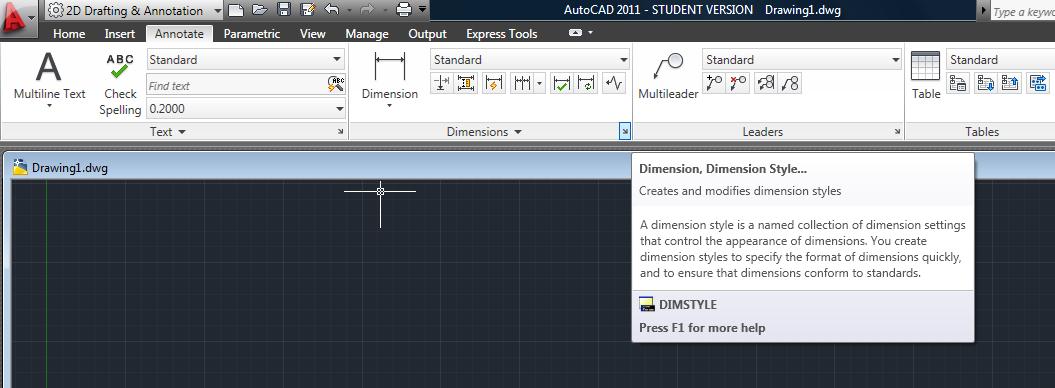Viewport: 1055px width, 388px height.
Task: Open the text height 0.2000 dropdown
Action: 246,108
